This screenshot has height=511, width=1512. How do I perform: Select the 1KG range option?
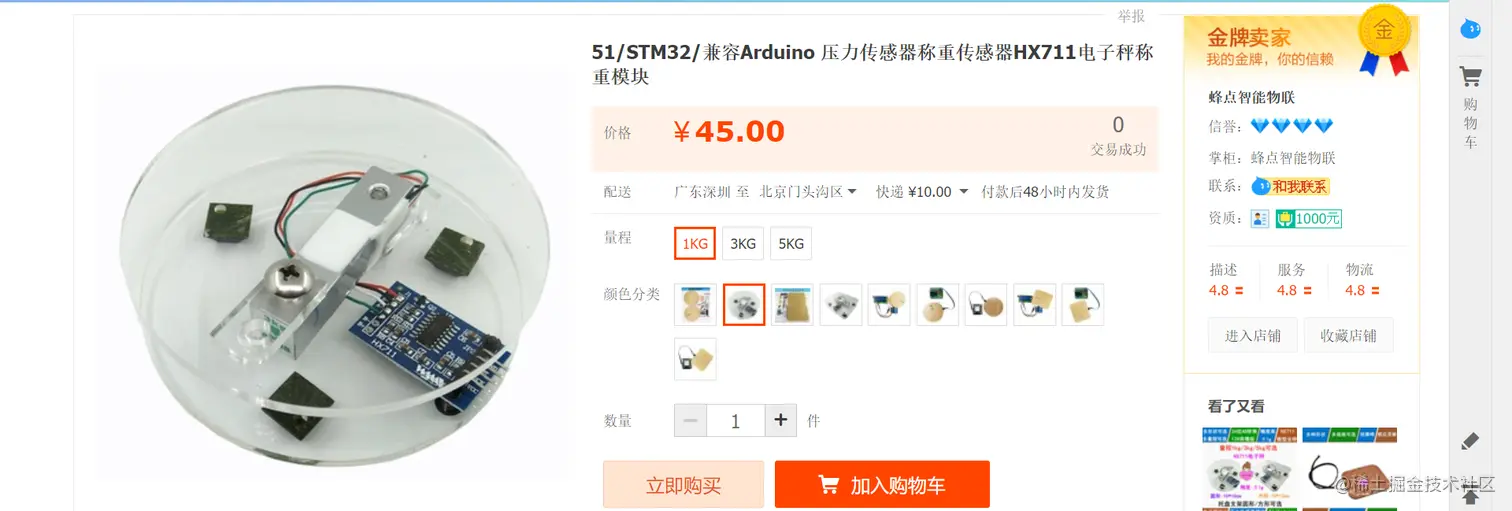(695, 243)
